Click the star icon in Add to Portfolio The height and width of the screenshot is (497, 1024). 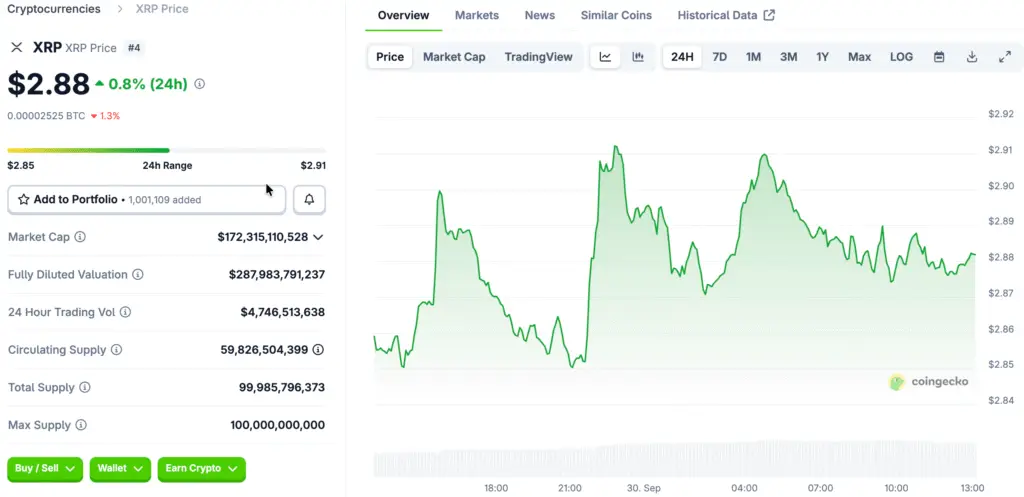[x=24, y=199]
